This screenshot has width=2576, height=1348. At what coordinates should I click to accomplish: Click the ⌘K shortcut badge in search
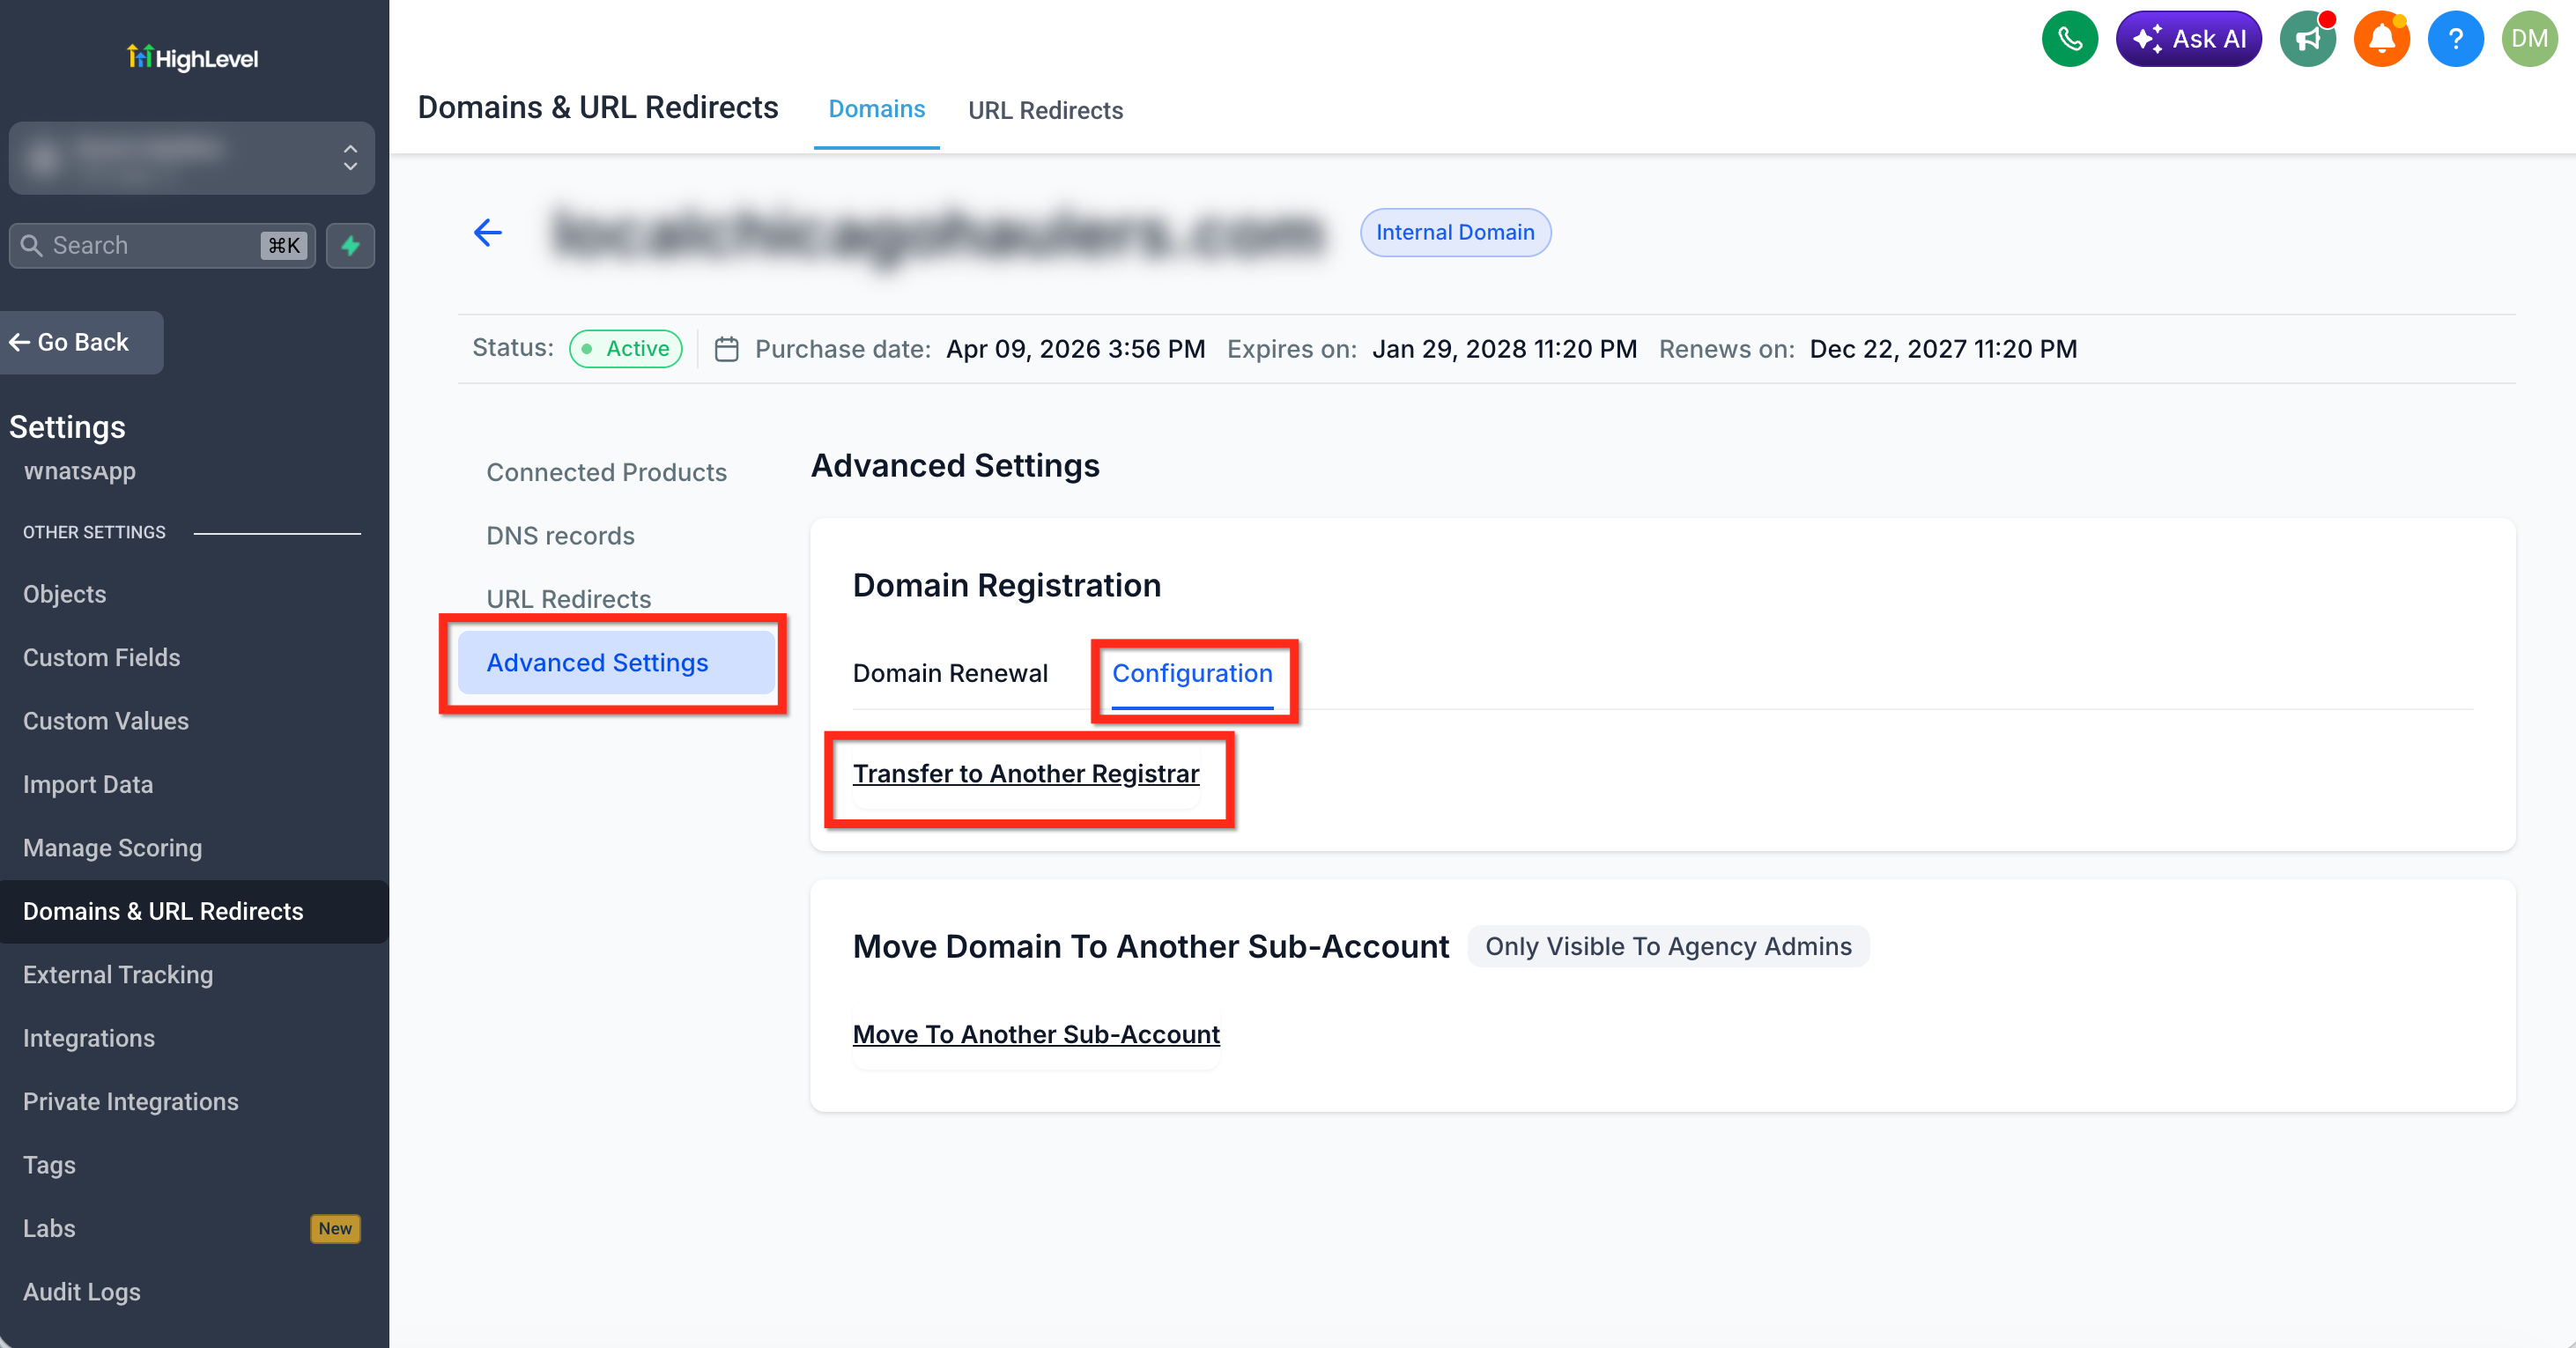[284, 246]
